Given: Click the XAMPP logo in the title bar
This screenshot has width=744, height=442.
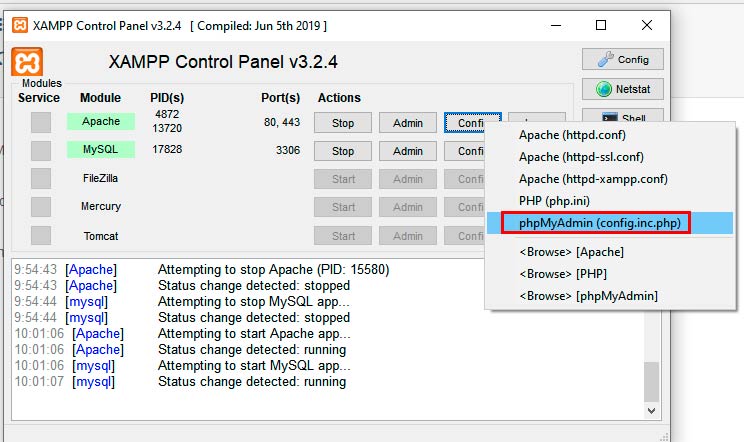Looking at the screenshot, I should [19, 25].
